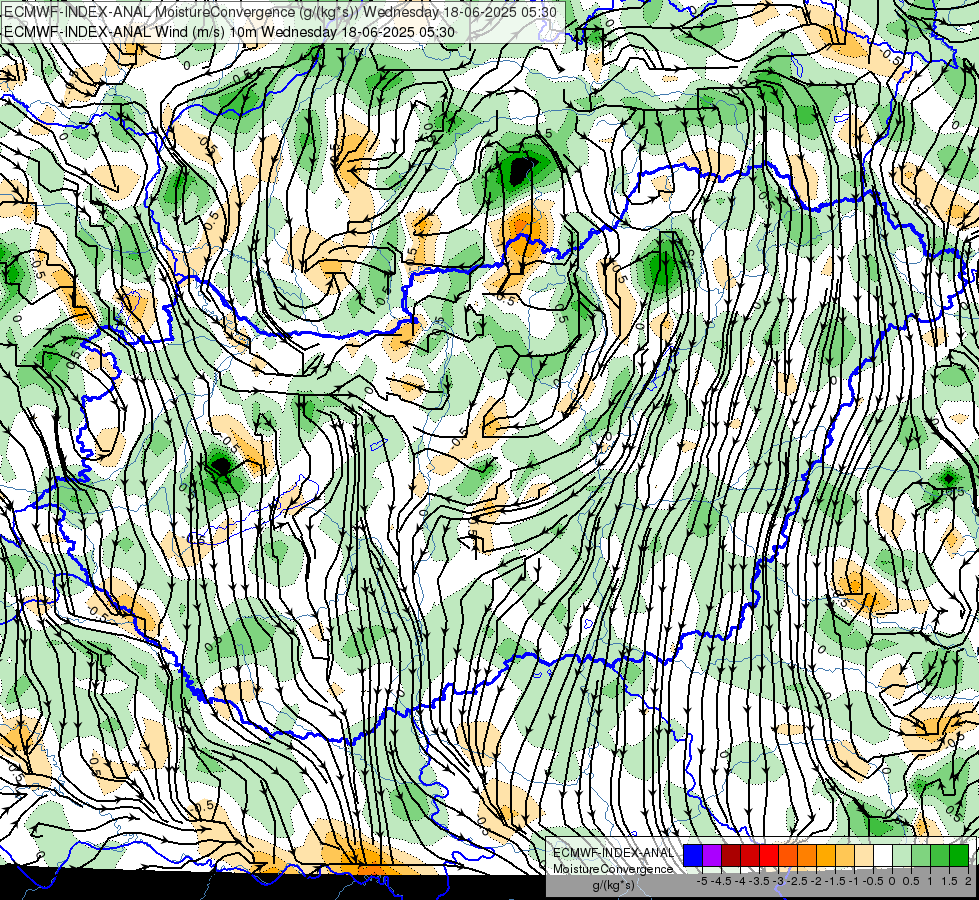Select the orange-red -3 to -2.5 legend box
This screenshot has width=979, height=900.
[x=788, y=855]
